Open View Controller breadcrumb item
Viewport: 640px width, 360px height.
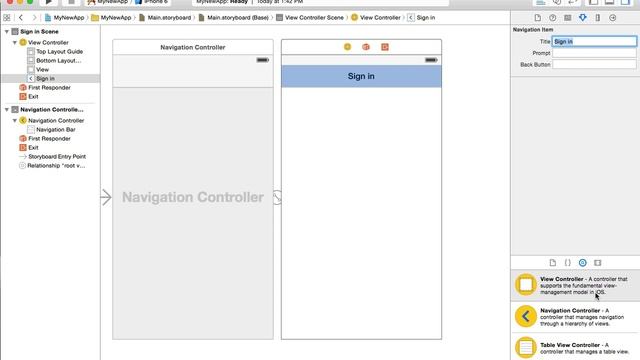coord(376,18)
